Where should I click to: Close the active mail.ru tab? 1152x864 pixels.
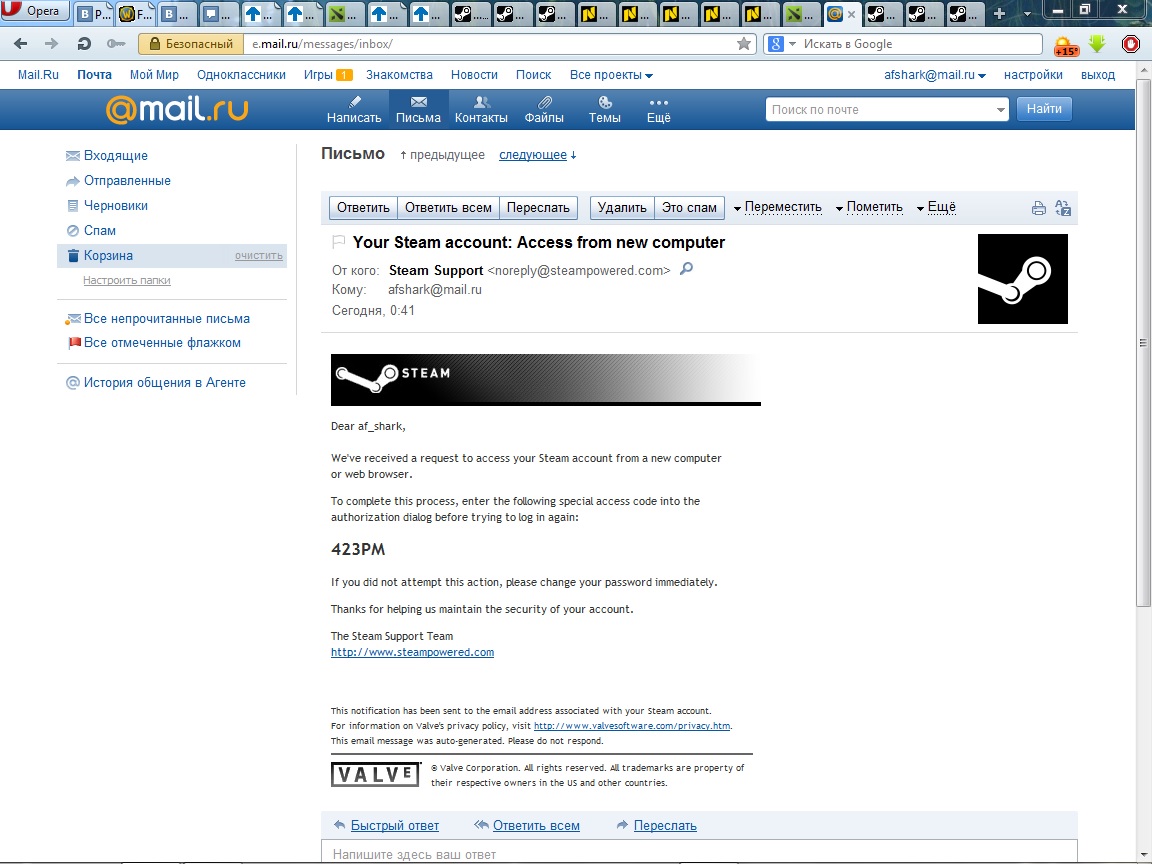point(852,13)
